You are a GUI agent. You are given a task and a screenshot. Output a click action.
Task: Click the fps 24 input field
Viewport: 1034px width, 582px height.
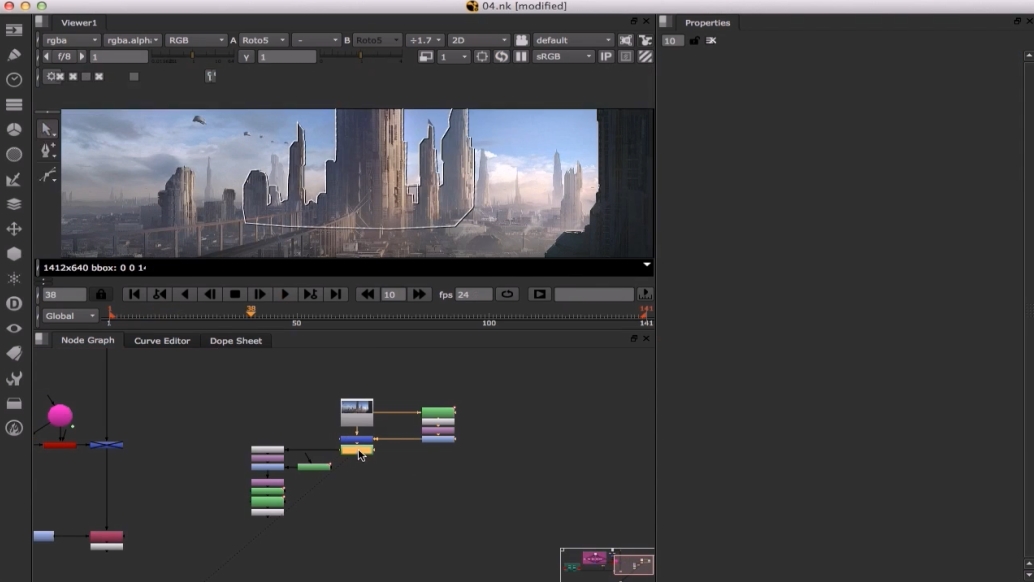coord(473,295)
